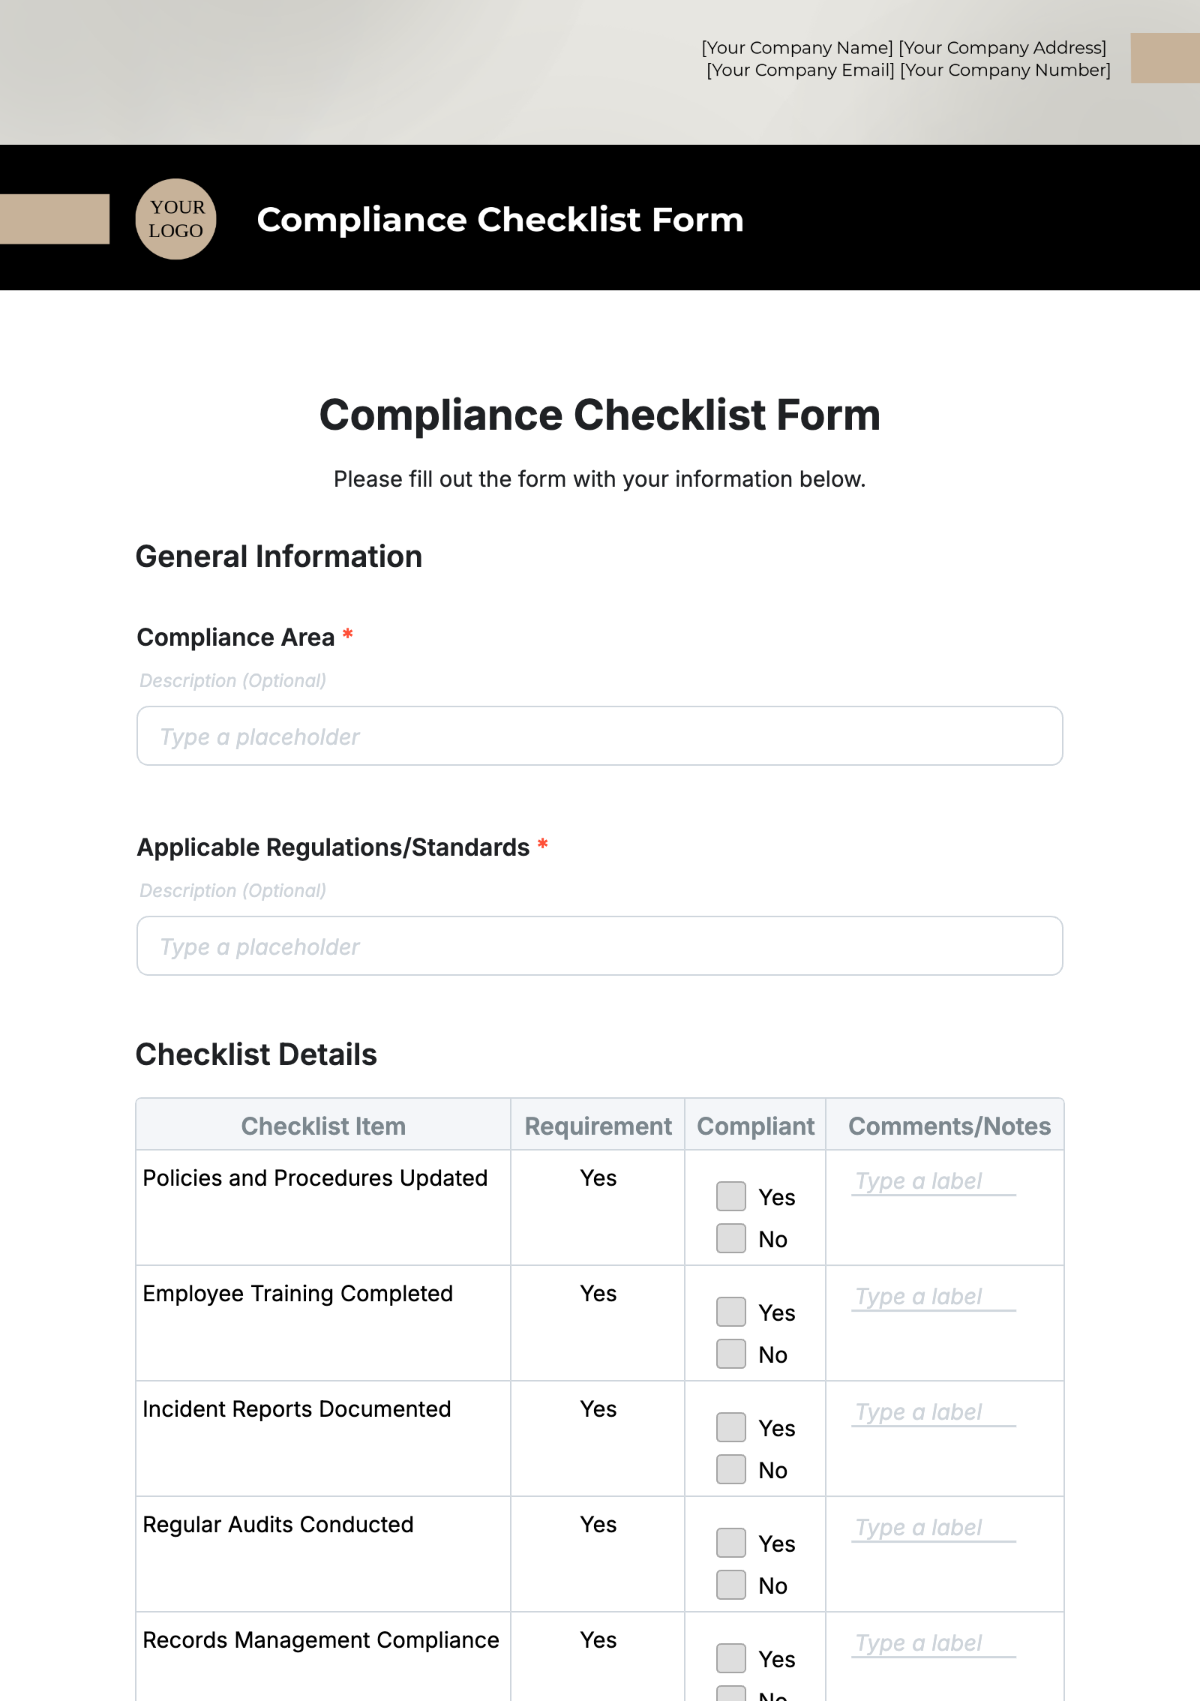Click the General Information section heading
Image resolution: width=1200 pixels, height=1701 pixels.
(x=279, y=556)
